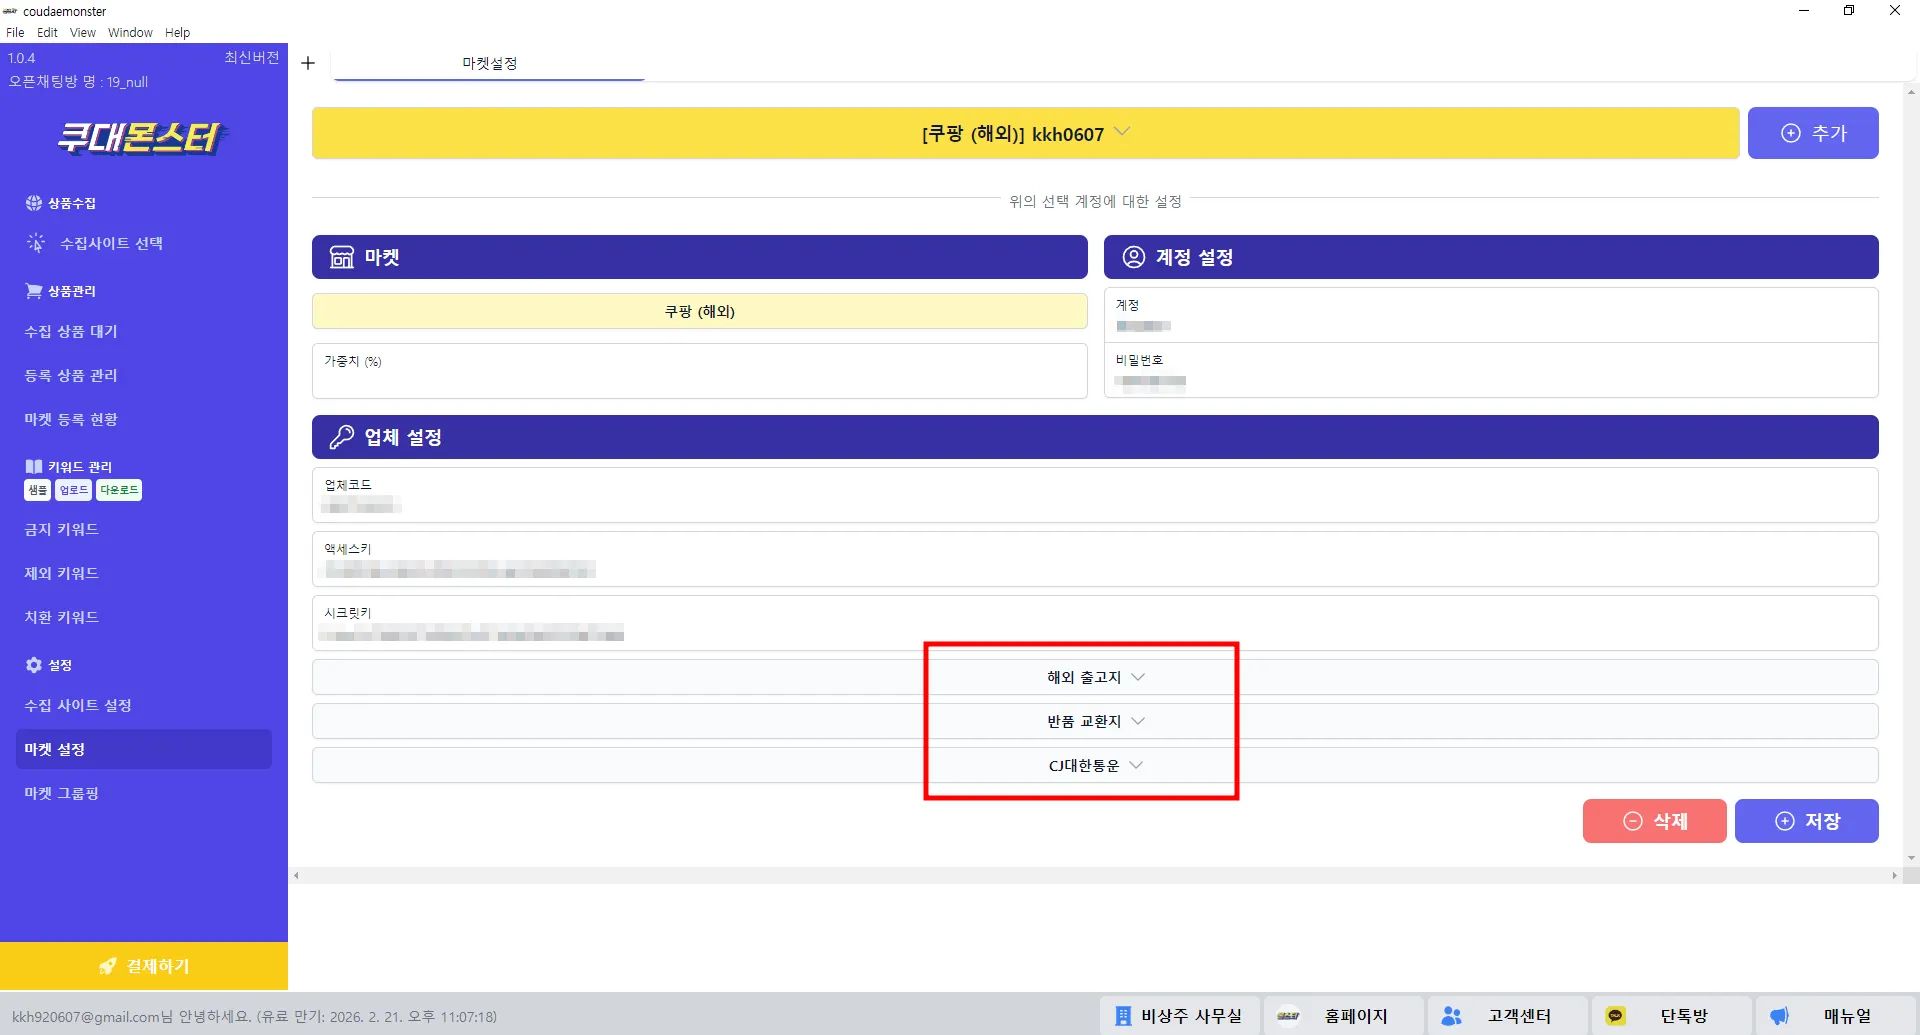
Task: Expand the 반품 교환지 dropdown
Action: 1095,721
